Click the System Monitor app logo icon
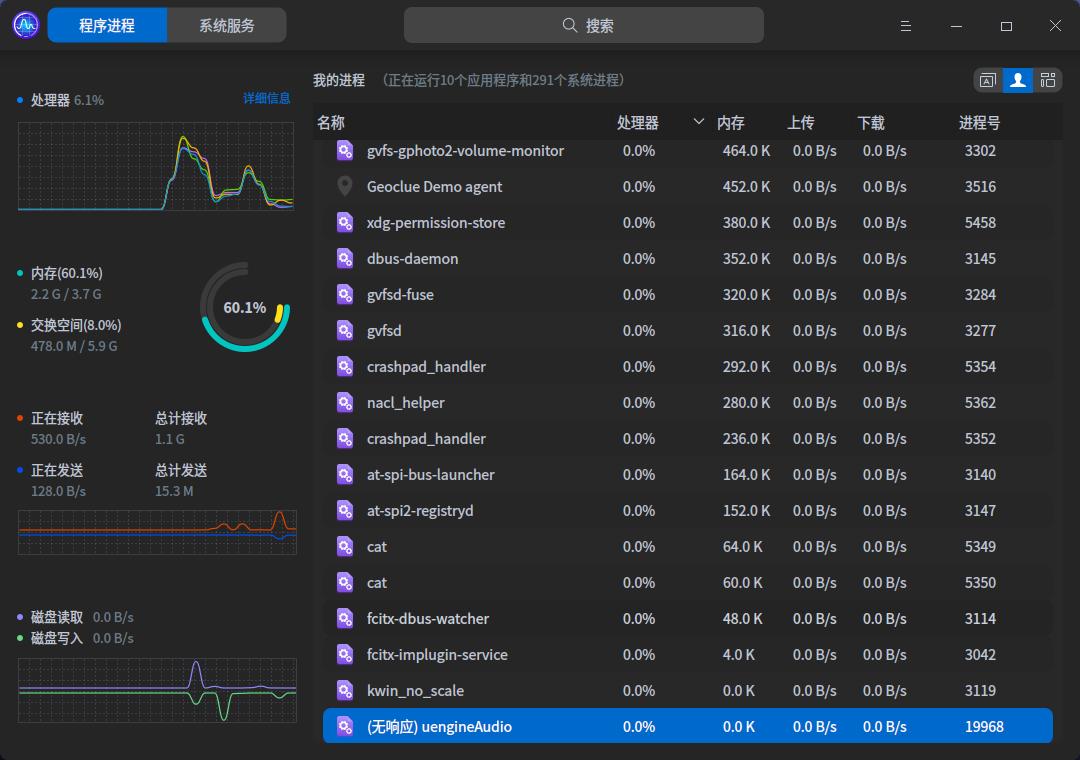Image resolution: width=1080 pixels, height=760 pixels. click(25, 25)
